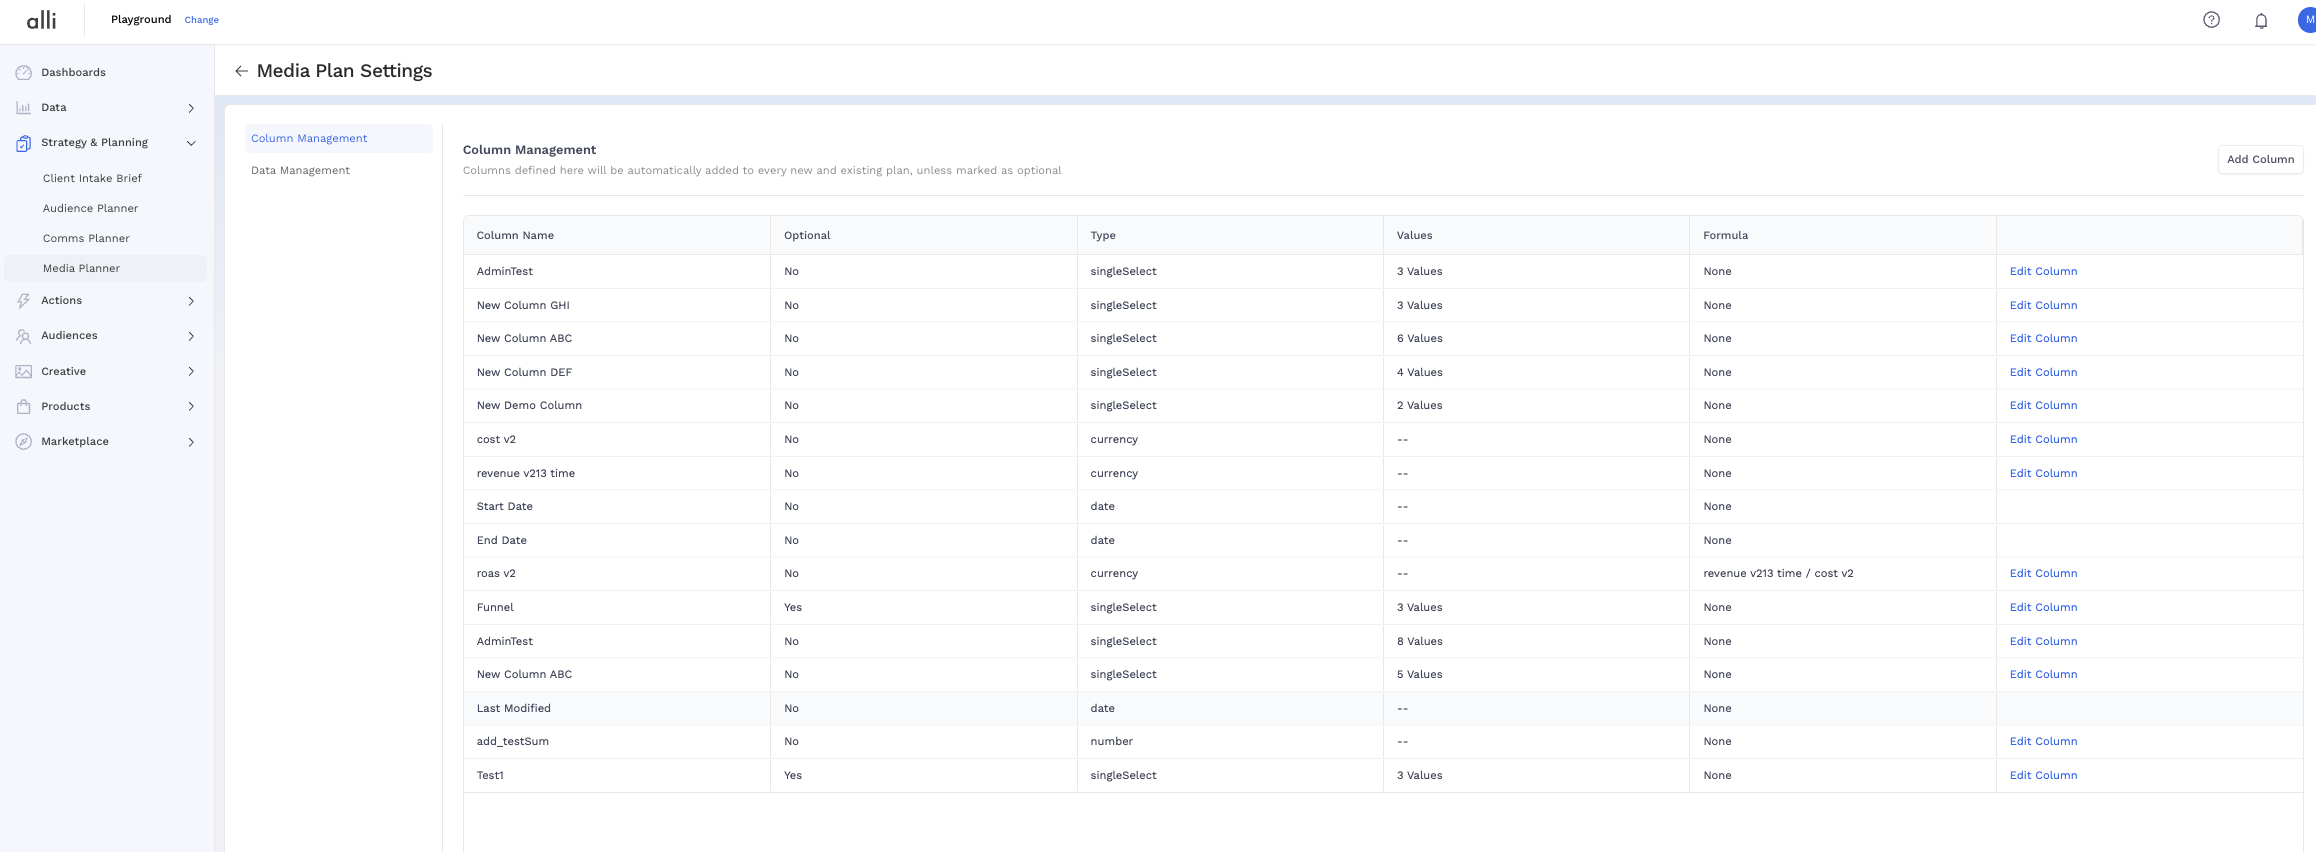Click the Marketplace compass icon

coord(24,442)
